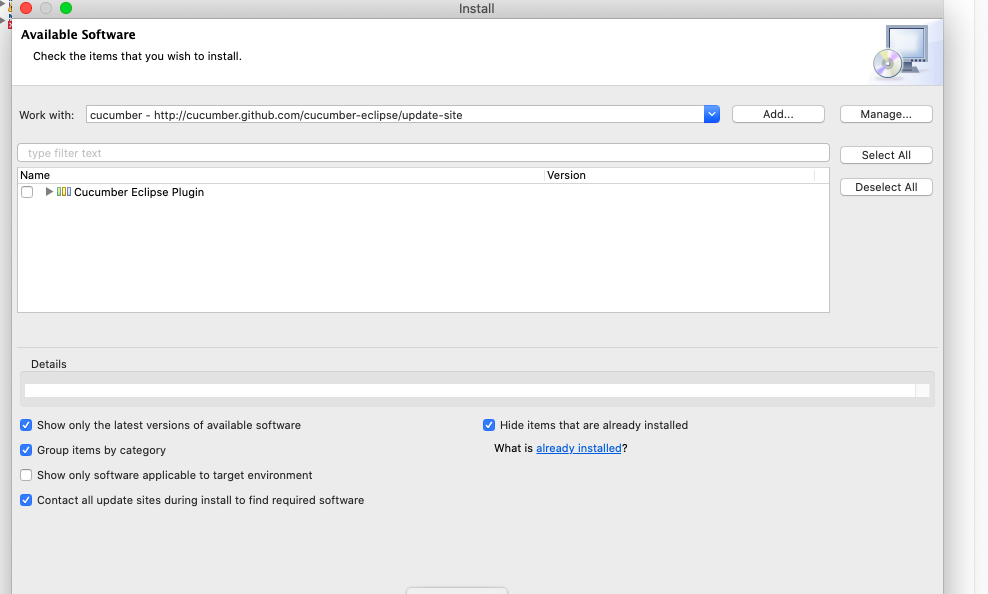This screenshot has height=594, width=988.
Task: Open the Work with site dropdown arrow
Action: point(712,114)
